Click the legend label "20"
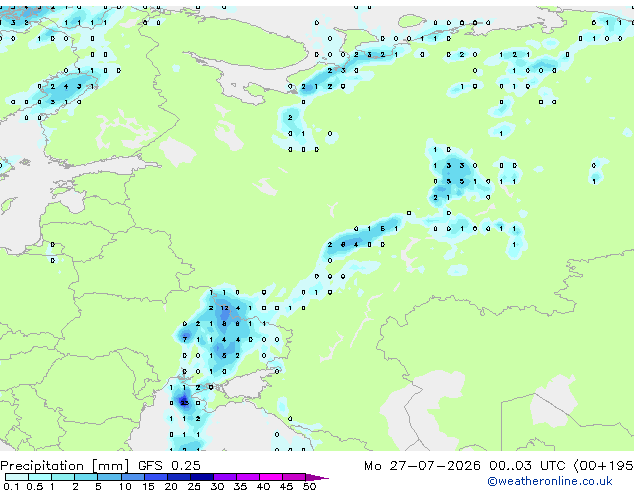The width and height of the screenshot is (634, 490). 171,486
